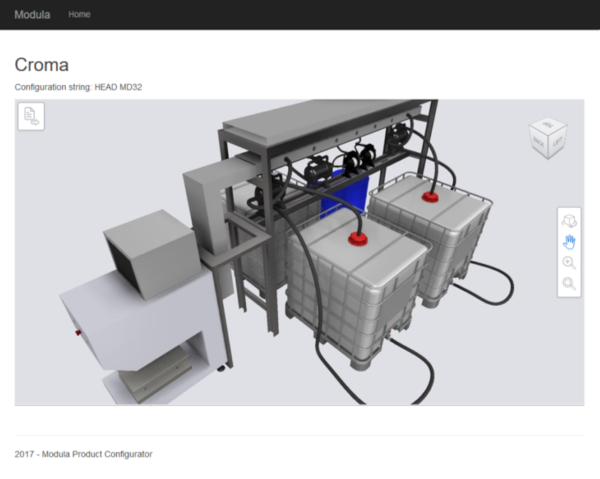This screenshot has height=479, width=600.
Task: Click the configuration string HEAD MD32 text
Action: 78,87
